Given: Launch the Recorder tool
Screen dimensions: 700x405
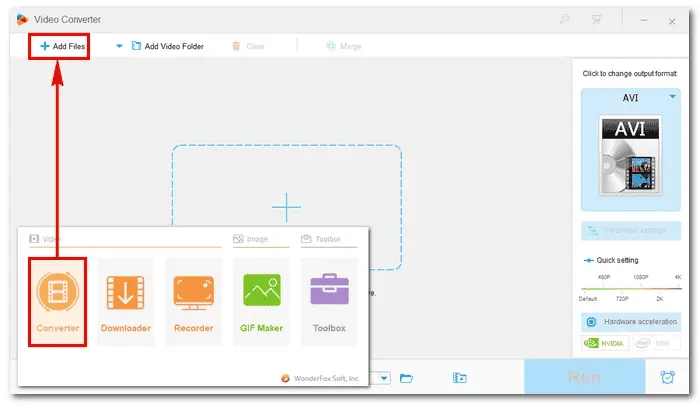Looking at the screenshot, I should [193, 302].
